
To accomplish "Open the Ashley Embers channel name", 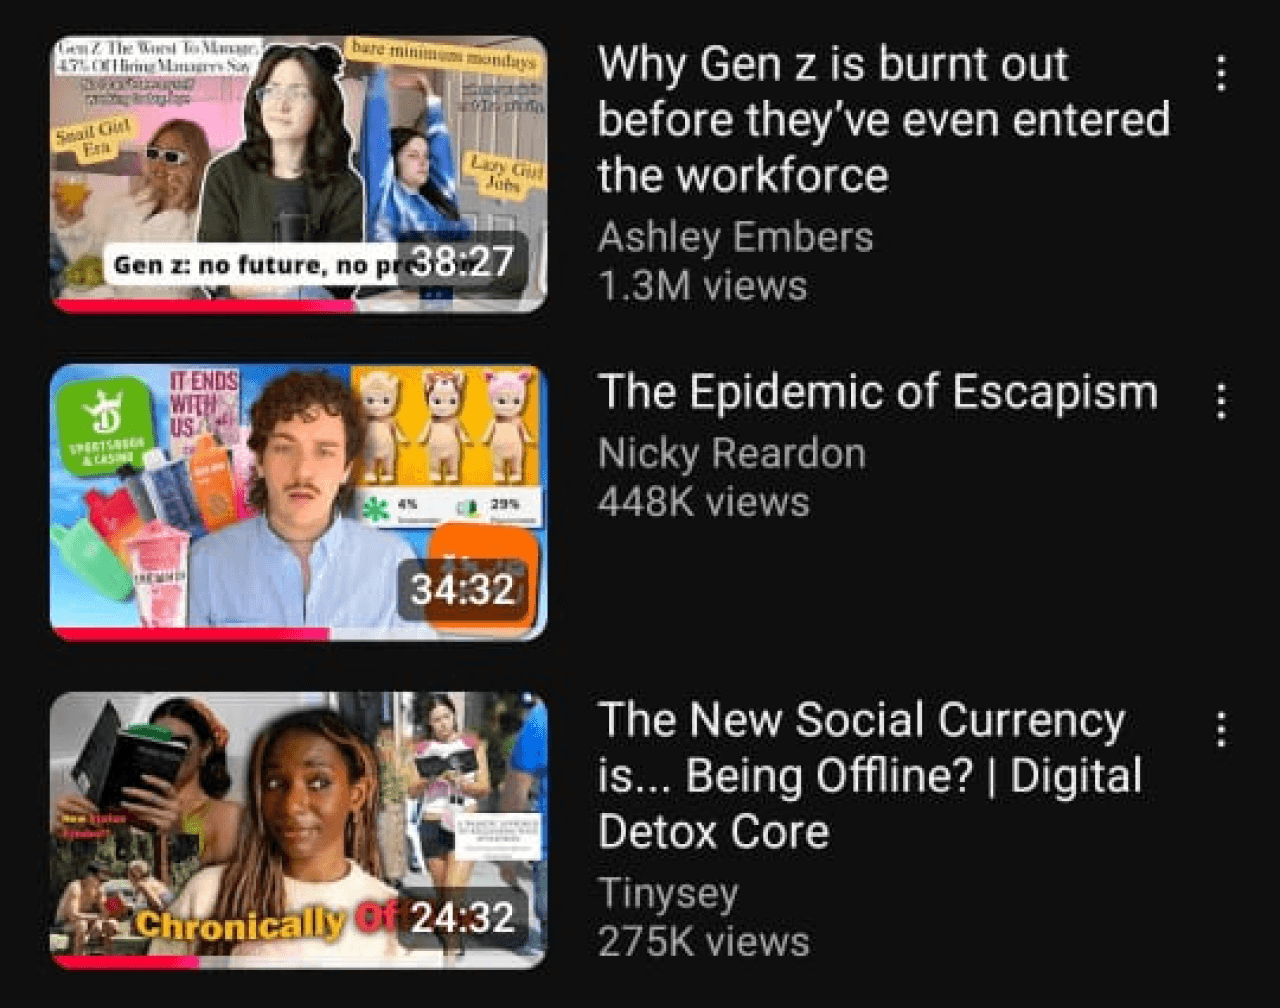I will [x=735, y=238].
